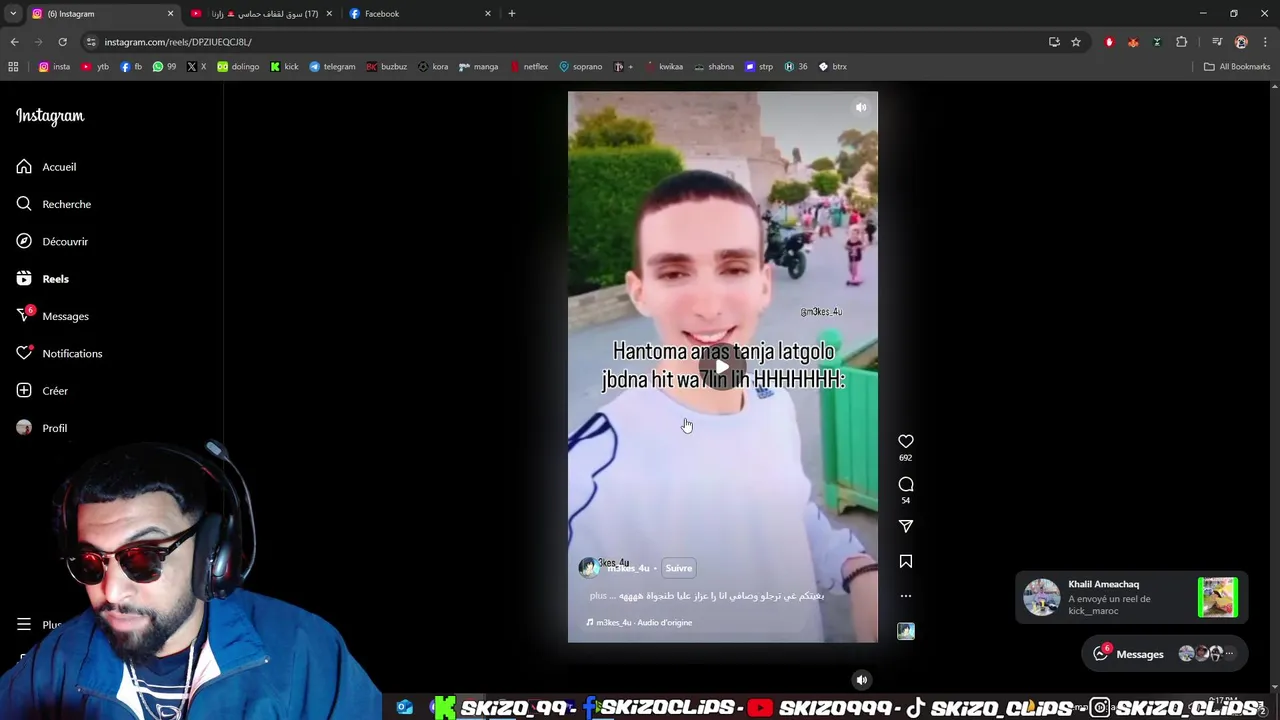Open the manga bookmark

click(x=478, y=67)
